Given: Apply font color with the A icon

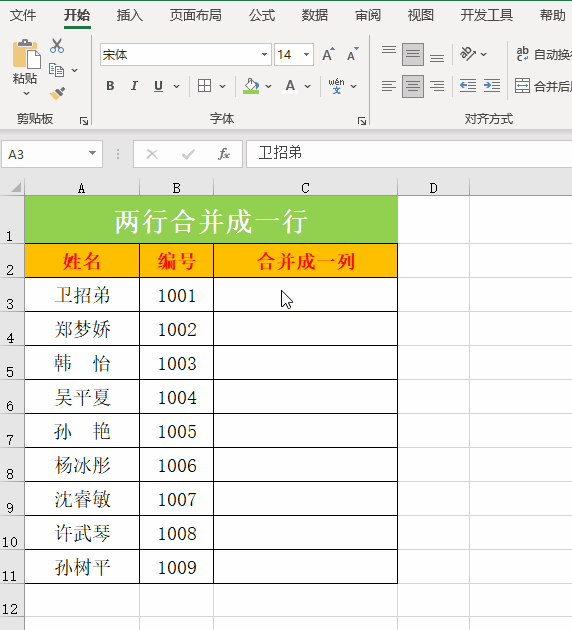Looking at the screenshot, I should pyautogui.click(x=290, y=86).
